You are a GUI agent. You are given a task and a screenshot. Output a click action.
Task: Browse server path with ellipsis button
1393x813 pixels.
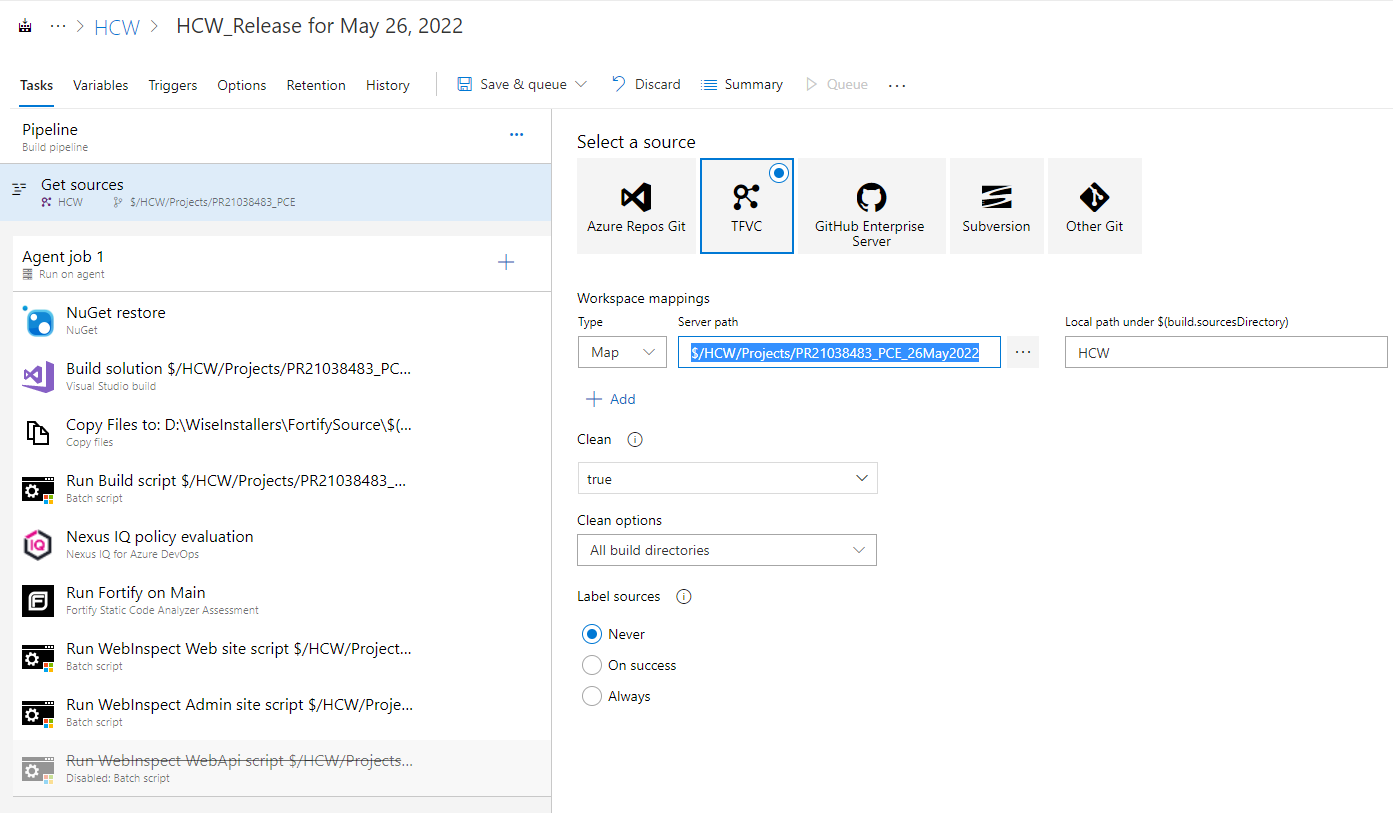1022,352
